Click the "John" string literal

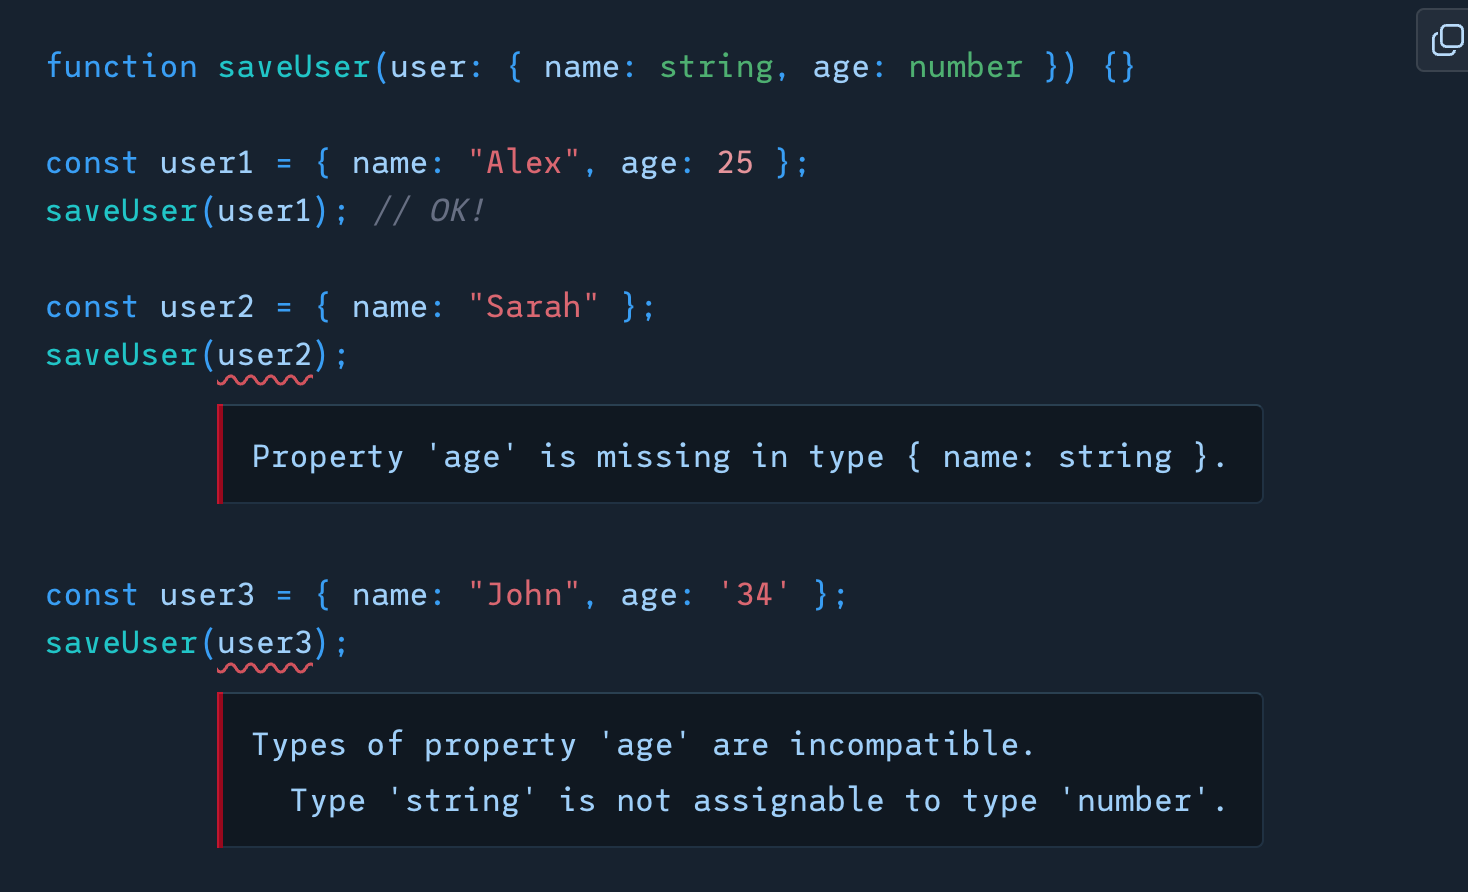(x=524, y=595)
